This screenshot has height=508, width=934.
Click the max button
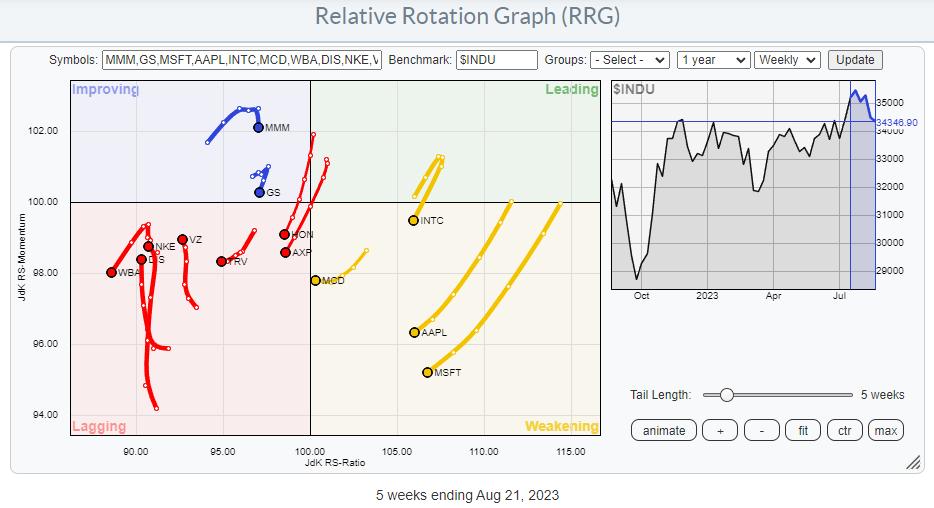885,430
